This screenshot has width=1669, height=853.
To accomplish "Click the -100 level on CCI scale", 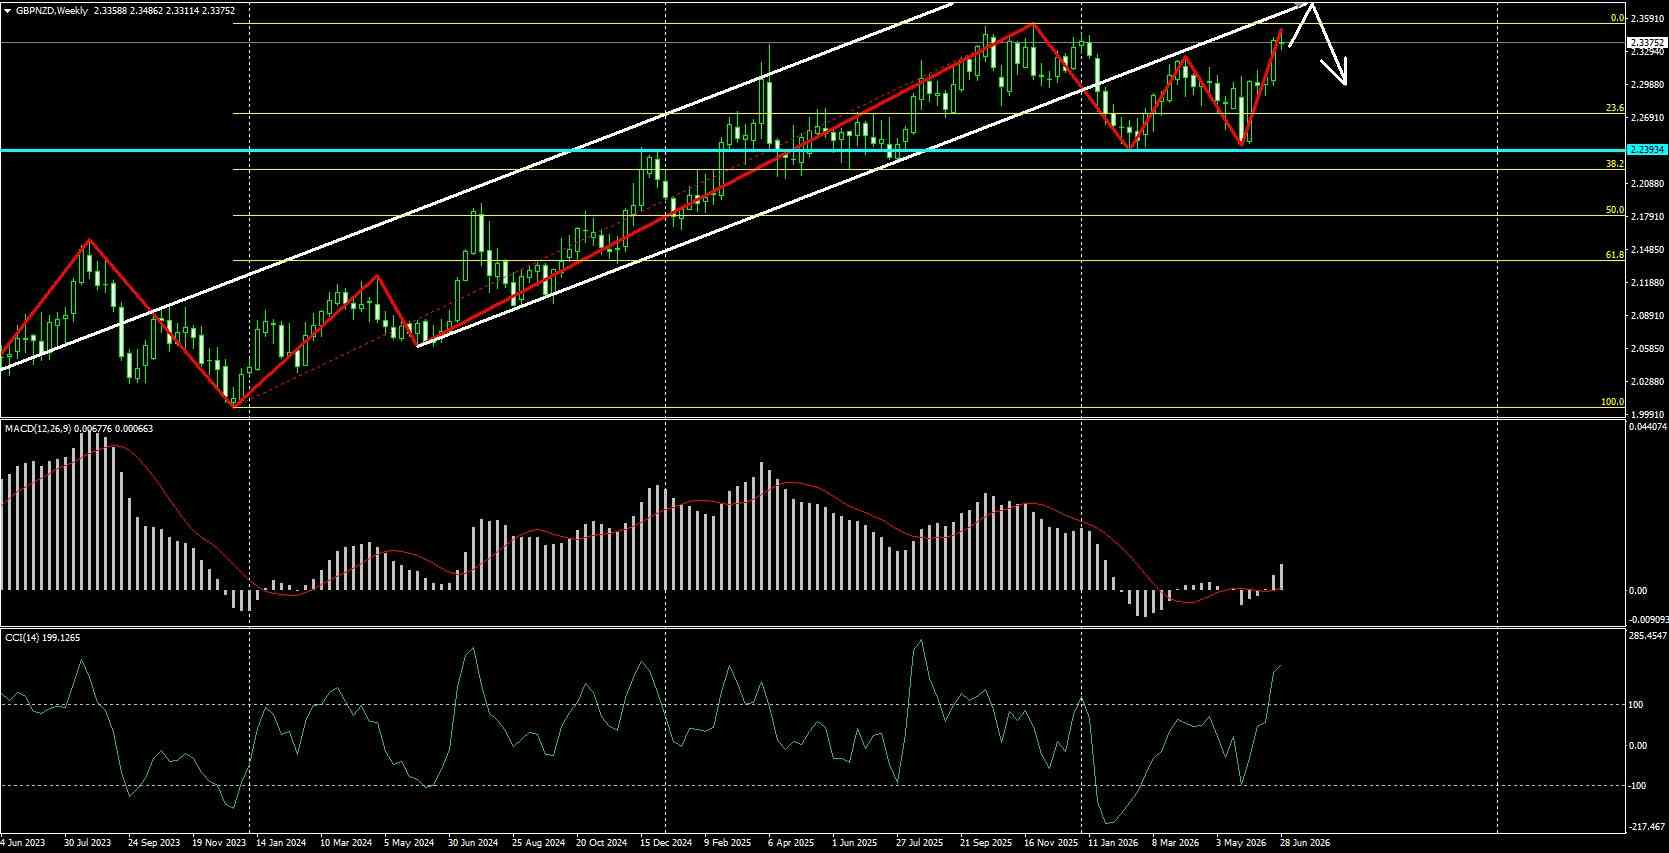I will pos(1639,786).
